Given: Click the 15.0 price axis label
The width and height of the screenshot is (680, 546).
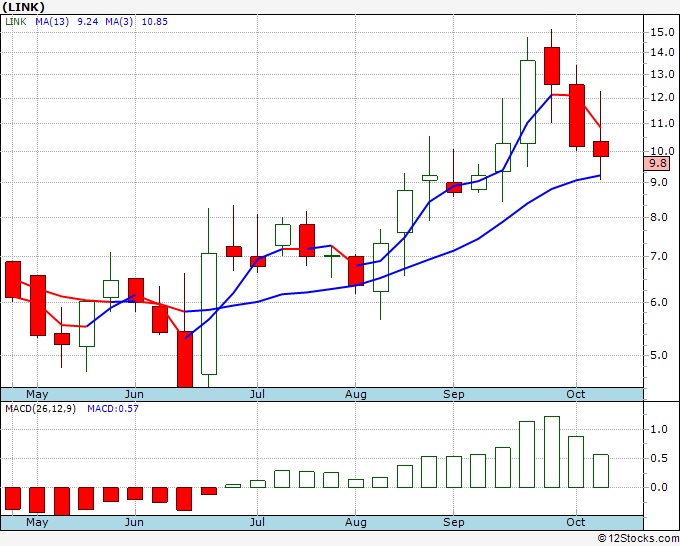Looking at the screenshot, I should tap(662, 32).
